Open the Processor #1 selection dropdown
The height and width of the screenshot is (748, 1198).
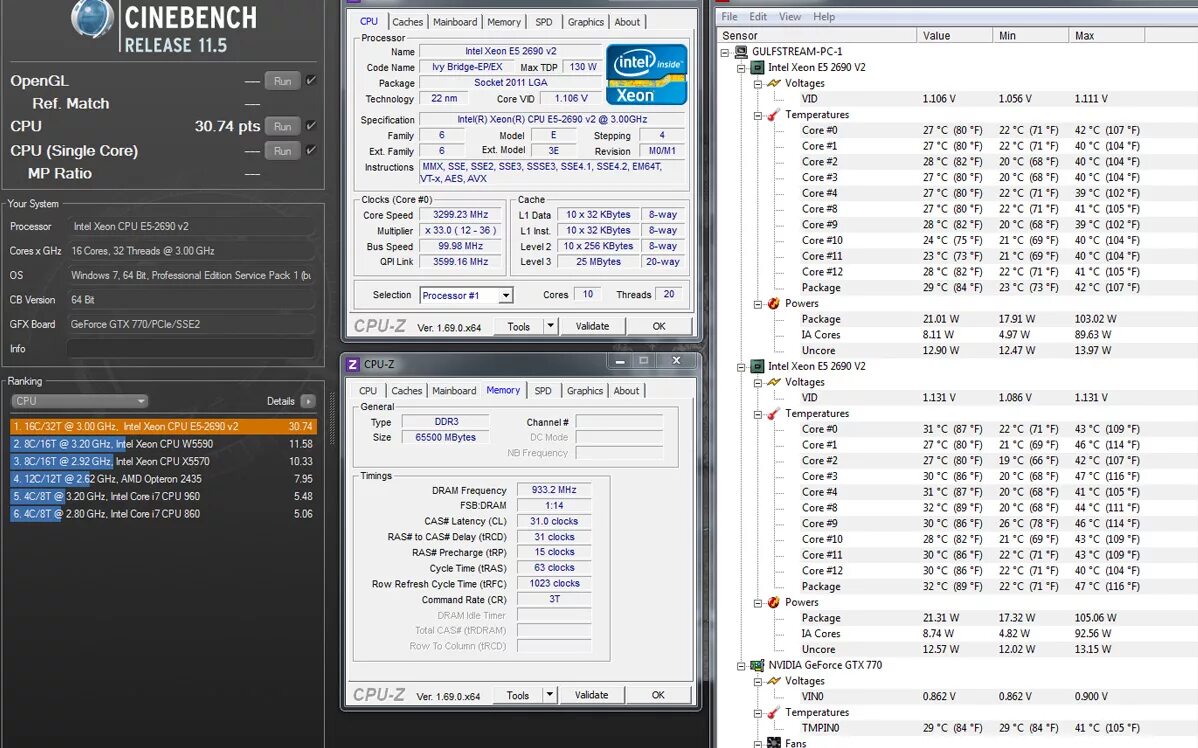(505, 296)
